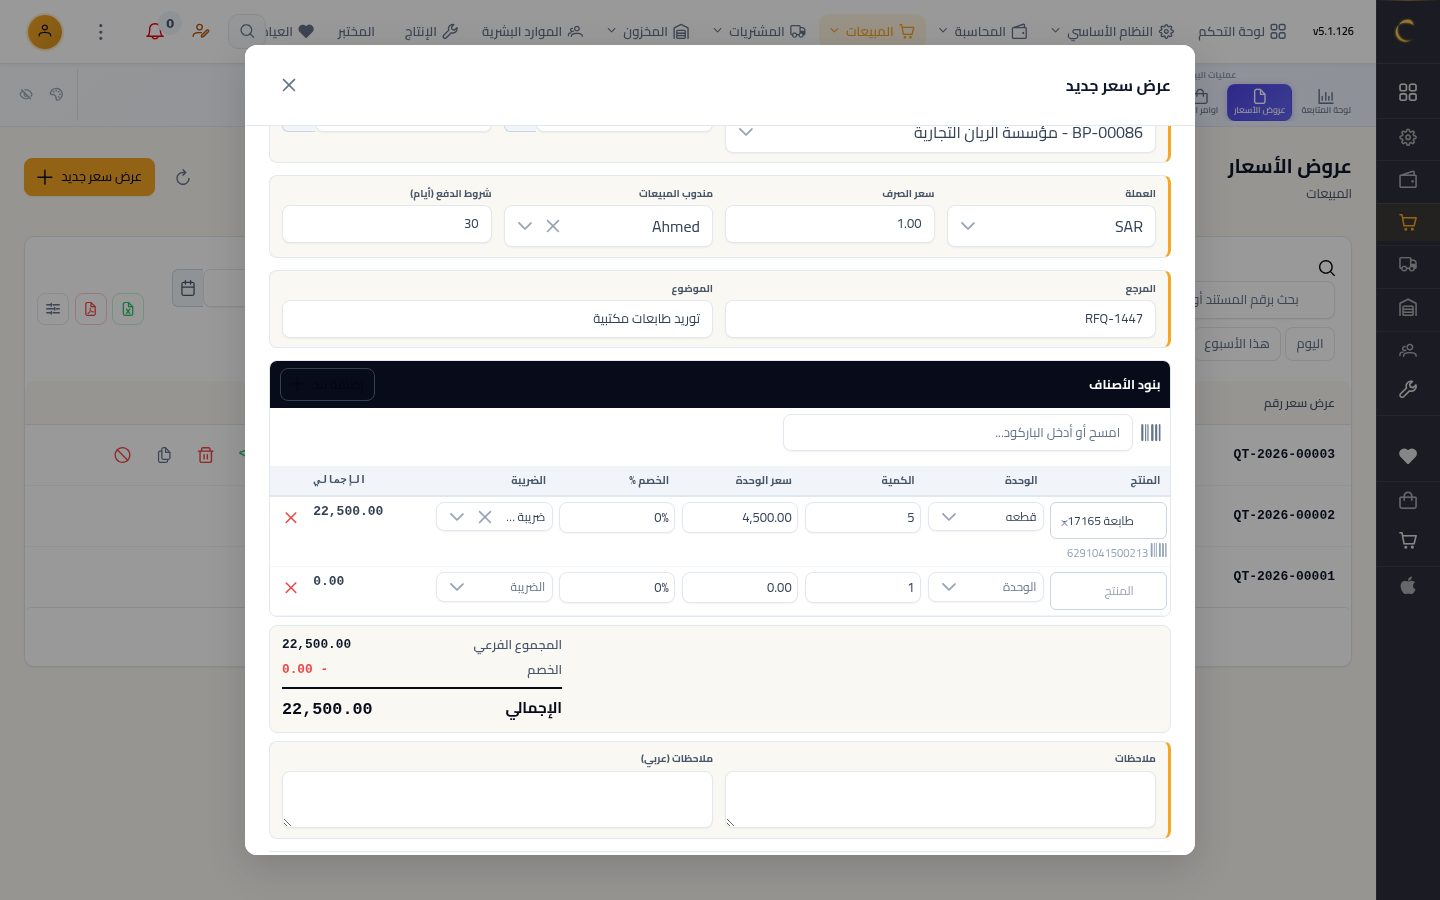Viewport: 1440px width, 900px height.
Task: Click the search magnifier in top bar
Action: pos(247,32)
